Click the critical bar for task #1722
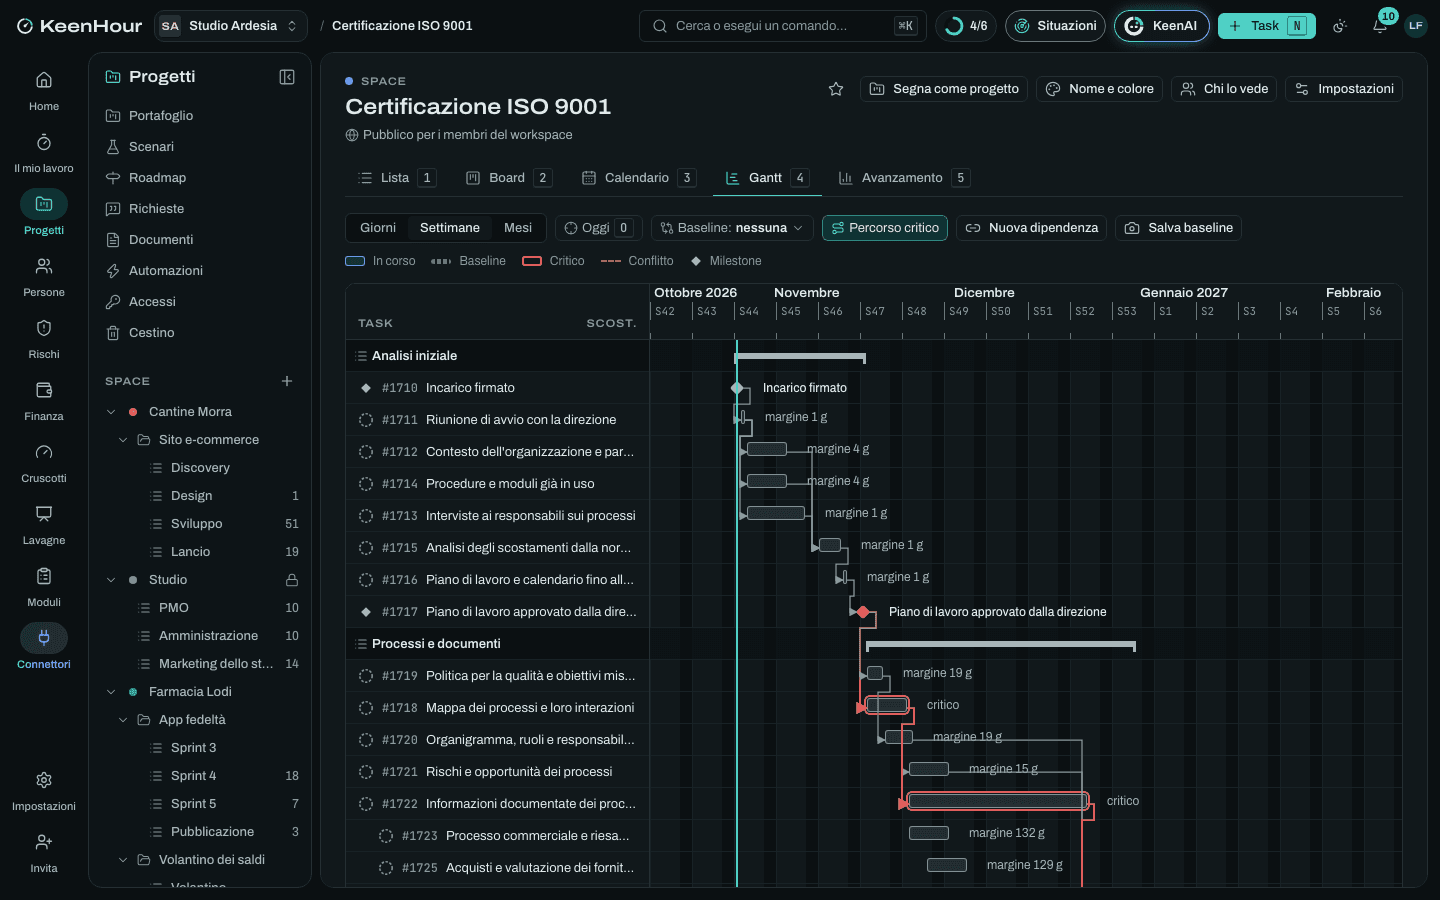The height and width of the screenshot is (900, 1440). (998, 801)
